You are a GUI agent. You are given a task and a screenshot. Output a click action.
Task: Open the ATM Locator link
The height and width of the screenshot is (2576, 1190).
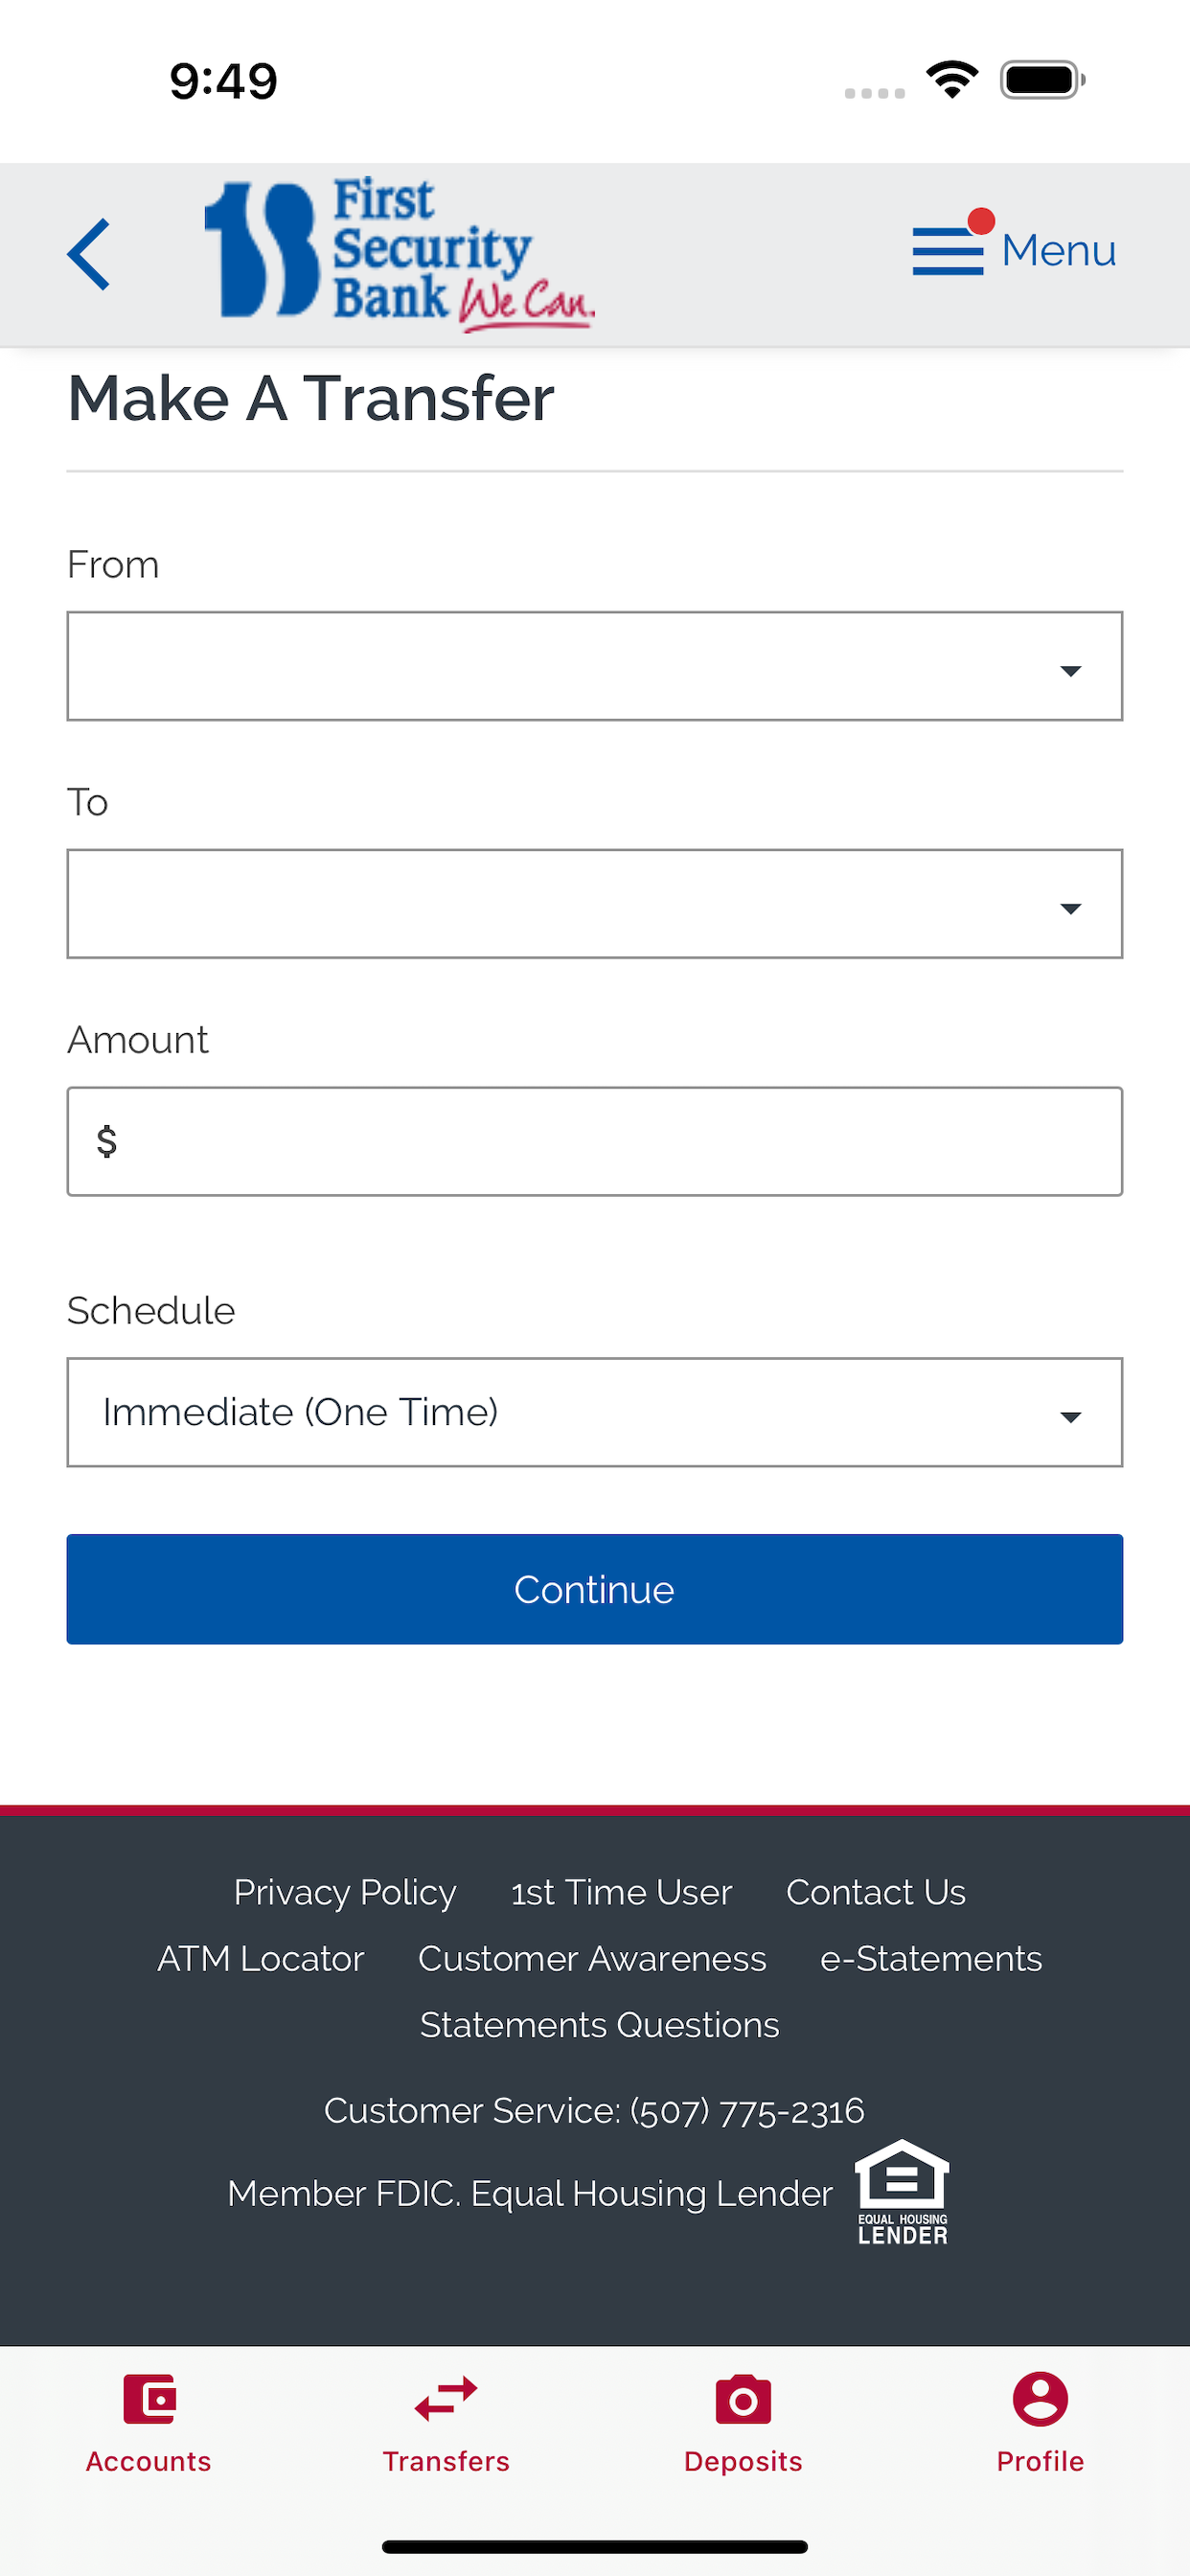261,1958
